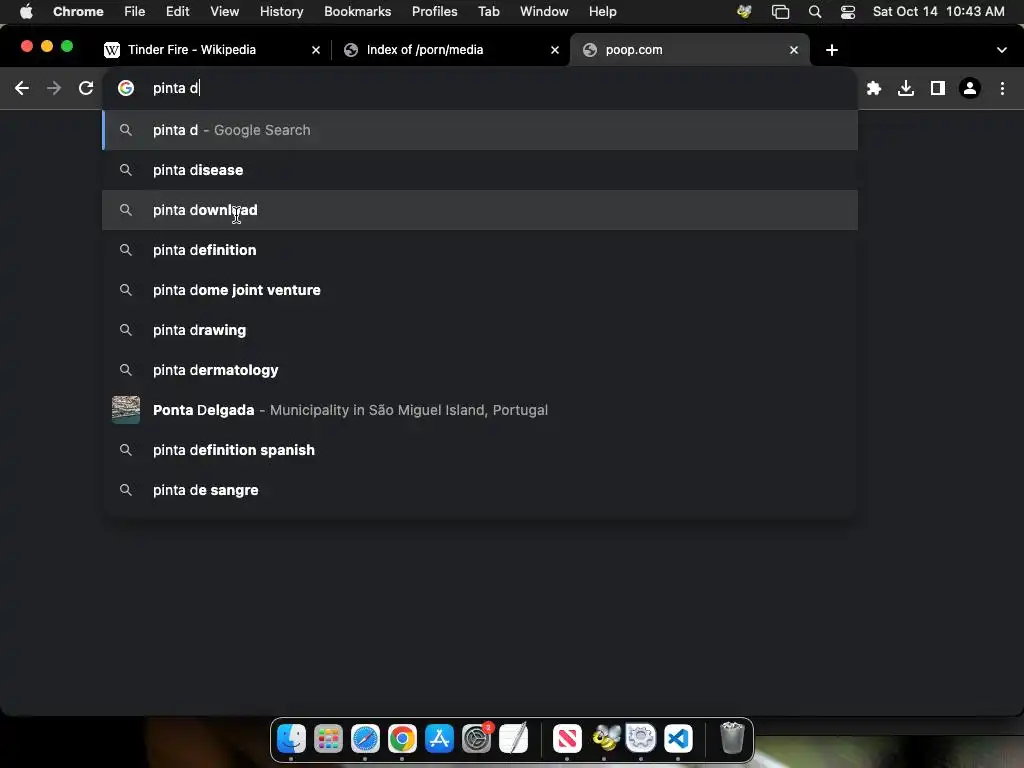
Task: Click the search icon beside 'pinta drawing'
Action: click(x=126, y=330)
